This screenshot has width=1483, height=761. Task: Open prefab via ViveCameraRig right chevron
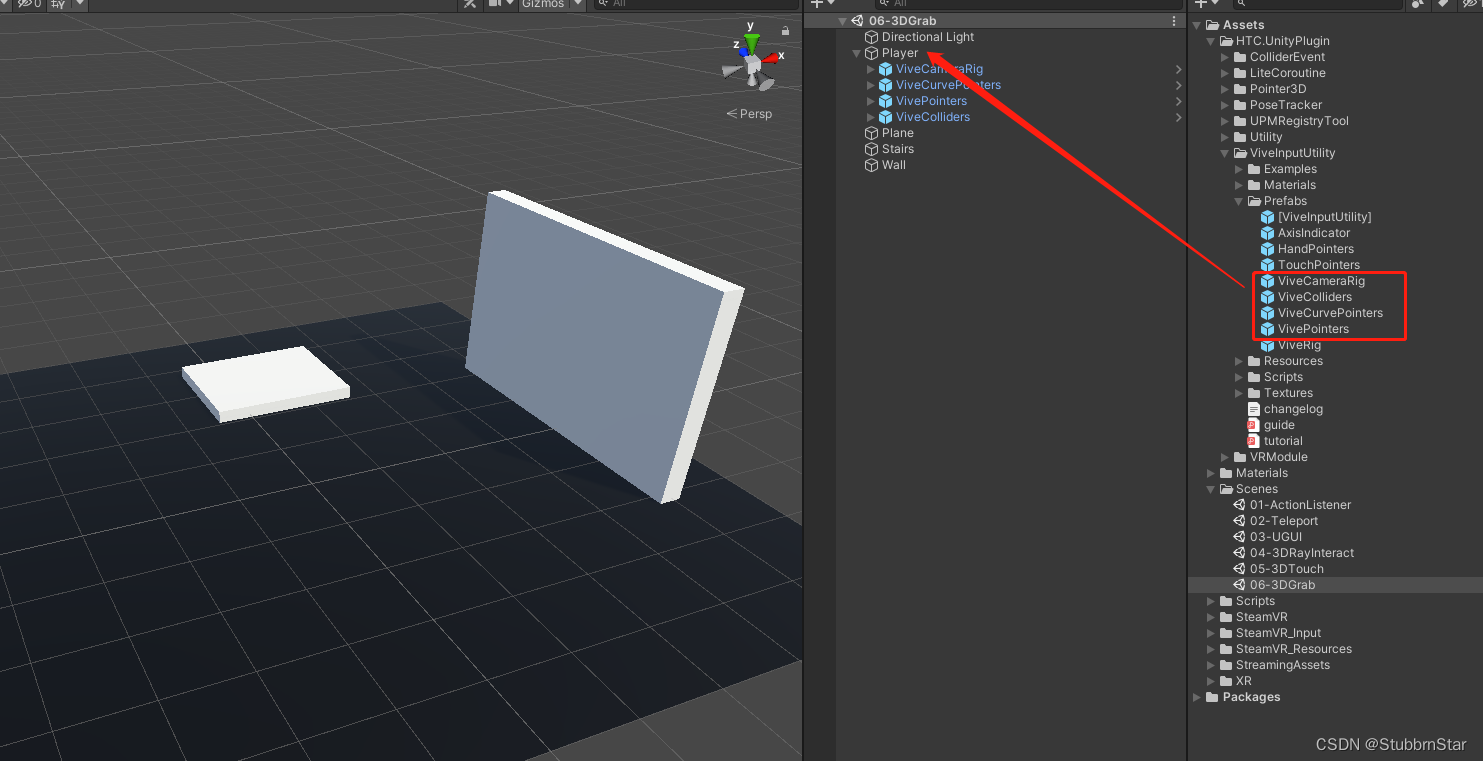click(x=1179, y=69)
